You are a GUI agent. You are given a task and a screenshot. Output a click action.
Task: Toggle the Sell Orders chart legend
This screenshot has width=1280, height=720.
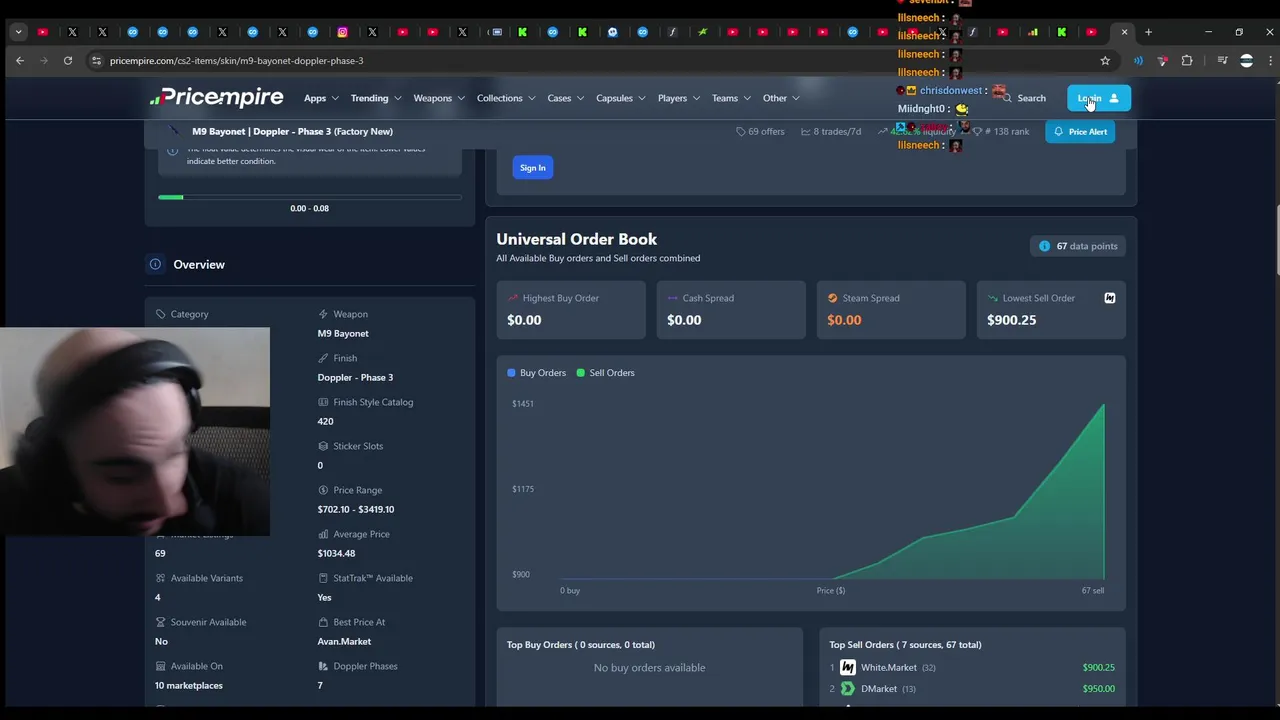coord(605,373)
